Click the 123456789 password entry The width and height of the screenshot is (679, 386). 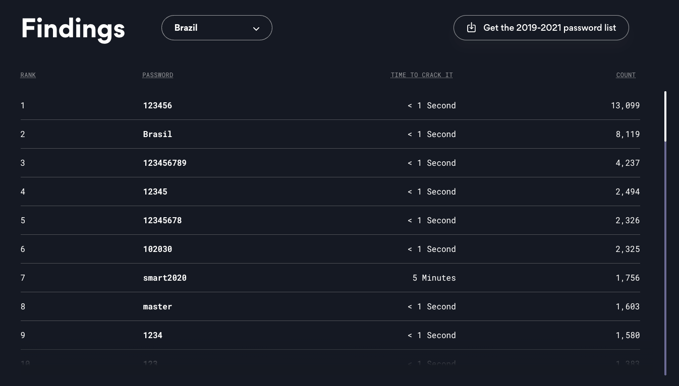click(x=165, y=163)
